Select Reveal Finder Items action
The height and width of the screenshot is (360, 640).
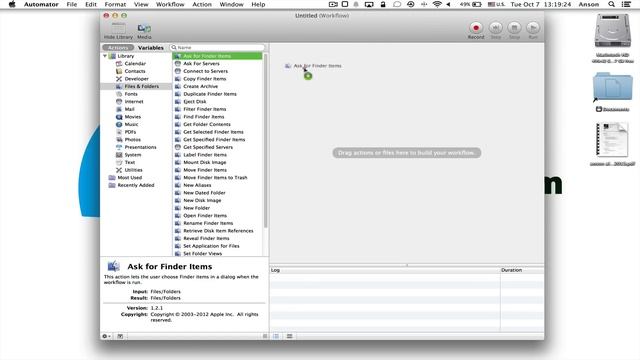point(206,238)
